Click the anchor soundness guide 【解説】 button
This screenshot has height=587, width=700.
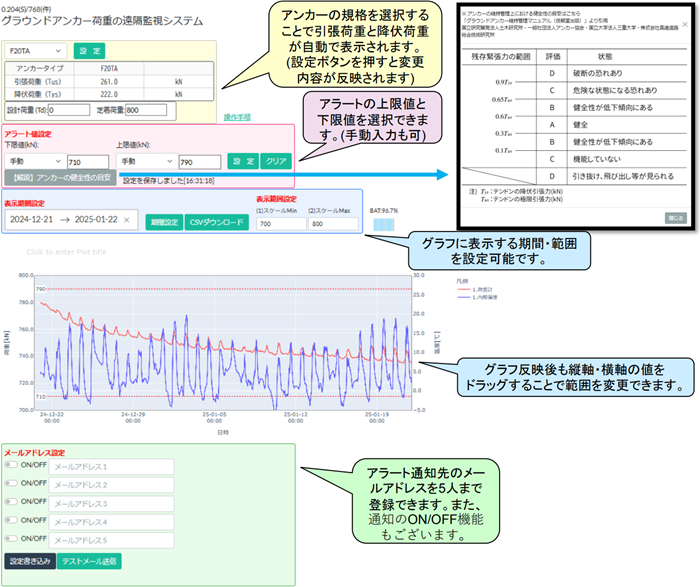[x=60, y=178]
